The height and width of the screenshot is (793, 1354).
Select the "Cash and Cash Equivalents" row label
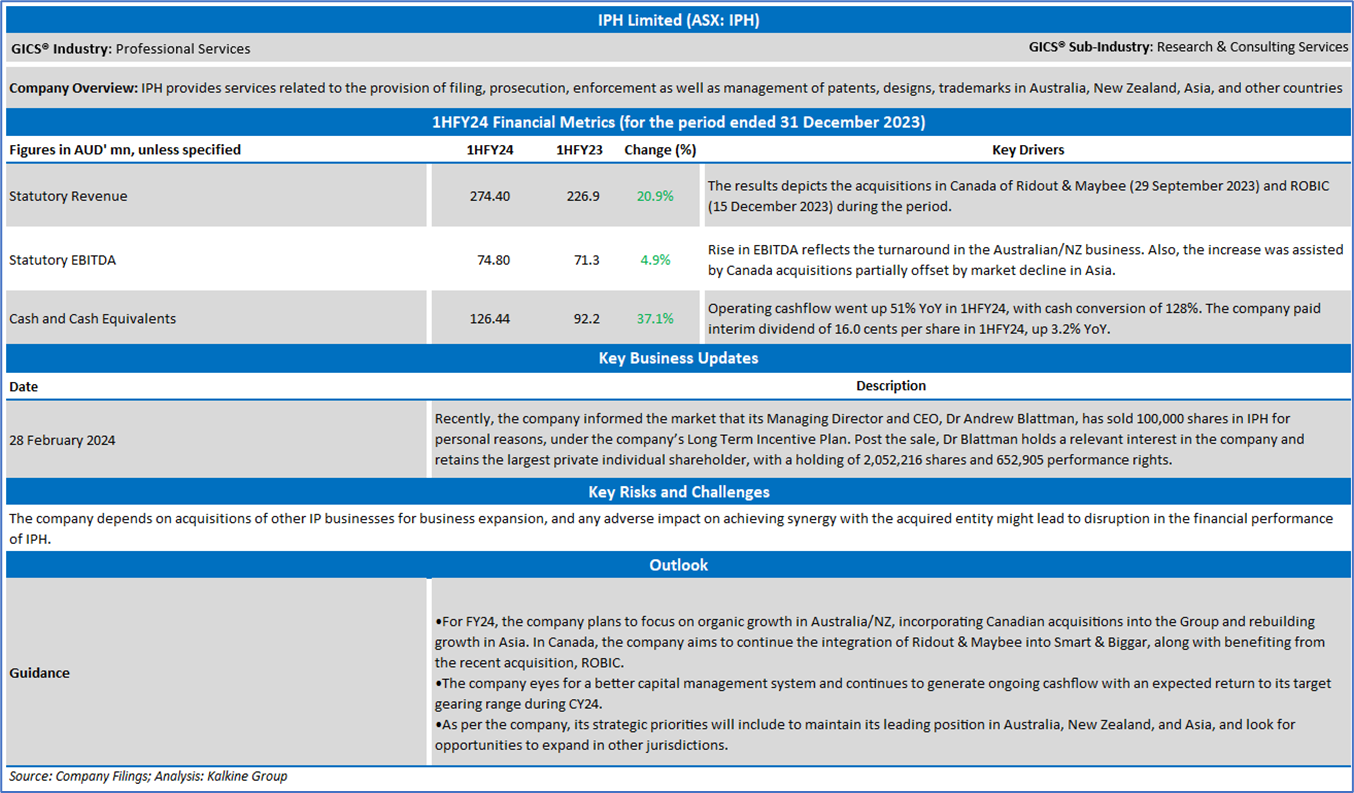92,318
